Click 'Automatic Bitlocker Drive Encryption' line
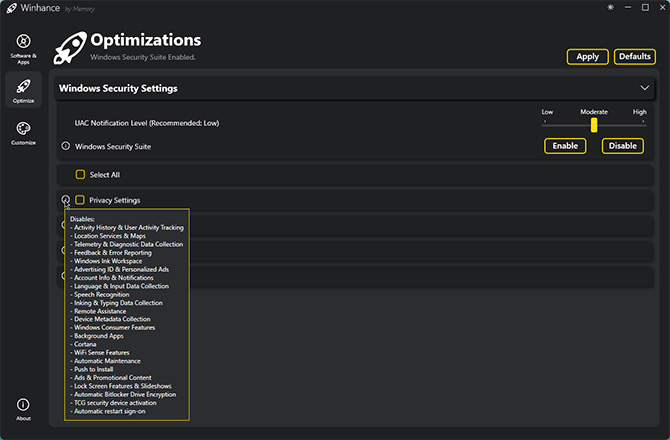The width and height of the screenshot is (670, 440). click(x=125, y=395)
